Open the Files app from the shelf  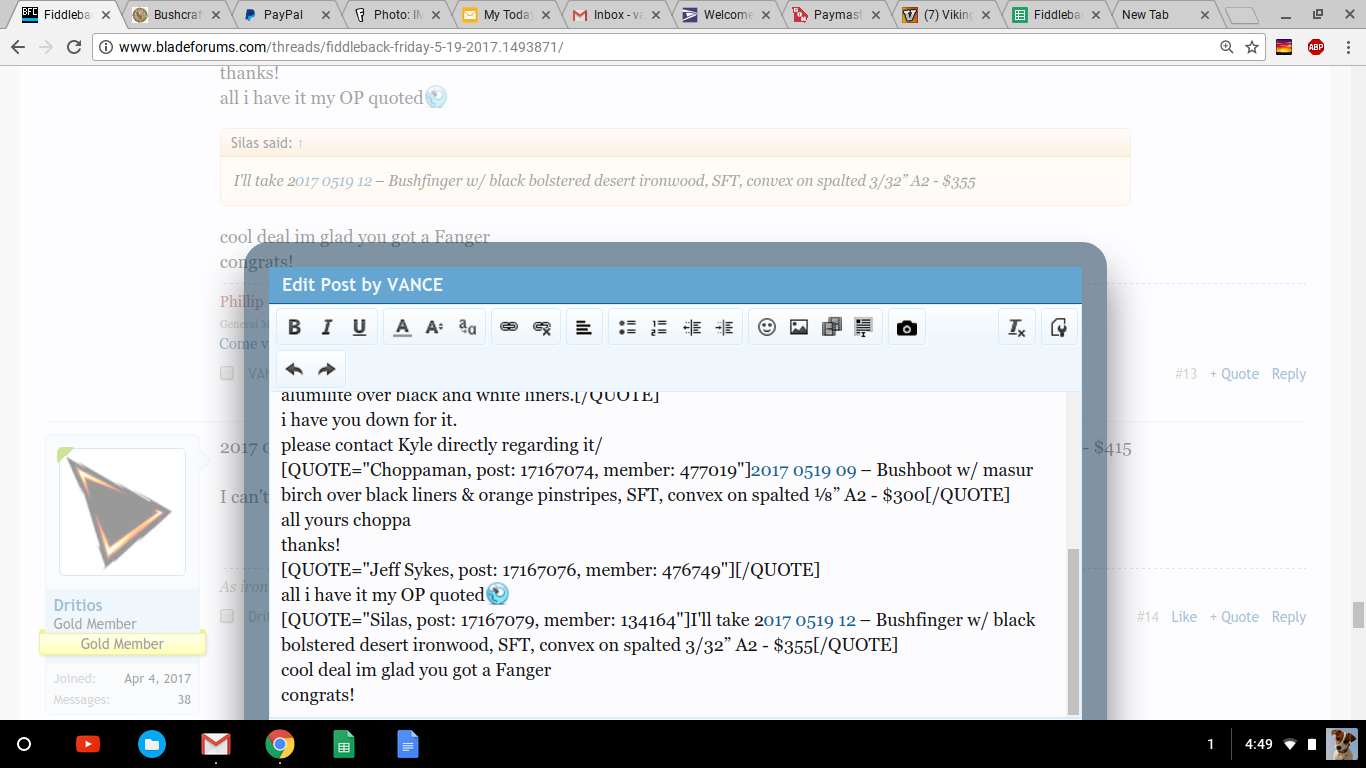click(151, 744)
